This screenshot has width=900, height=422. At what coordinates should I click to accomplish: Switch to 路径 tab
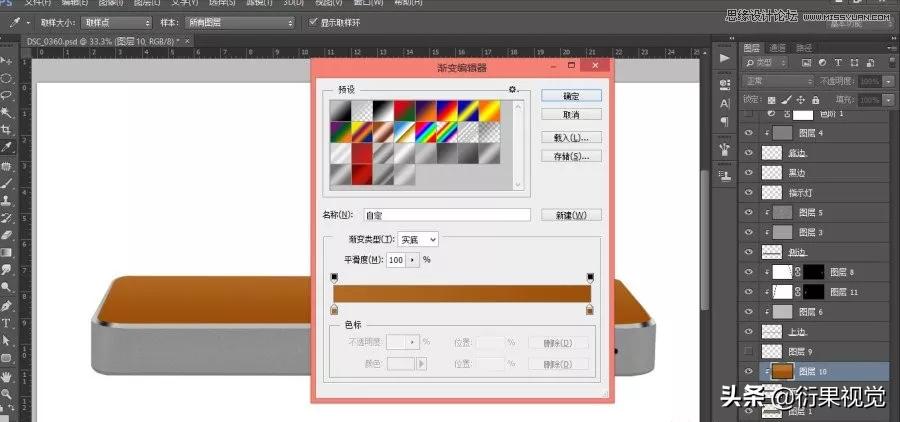[x=804, y=48]
